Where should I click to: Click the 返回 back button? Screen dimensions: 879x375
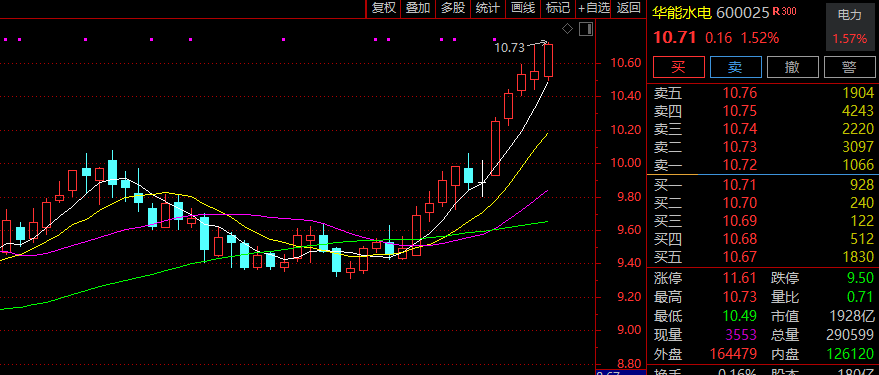pos(628,8)
